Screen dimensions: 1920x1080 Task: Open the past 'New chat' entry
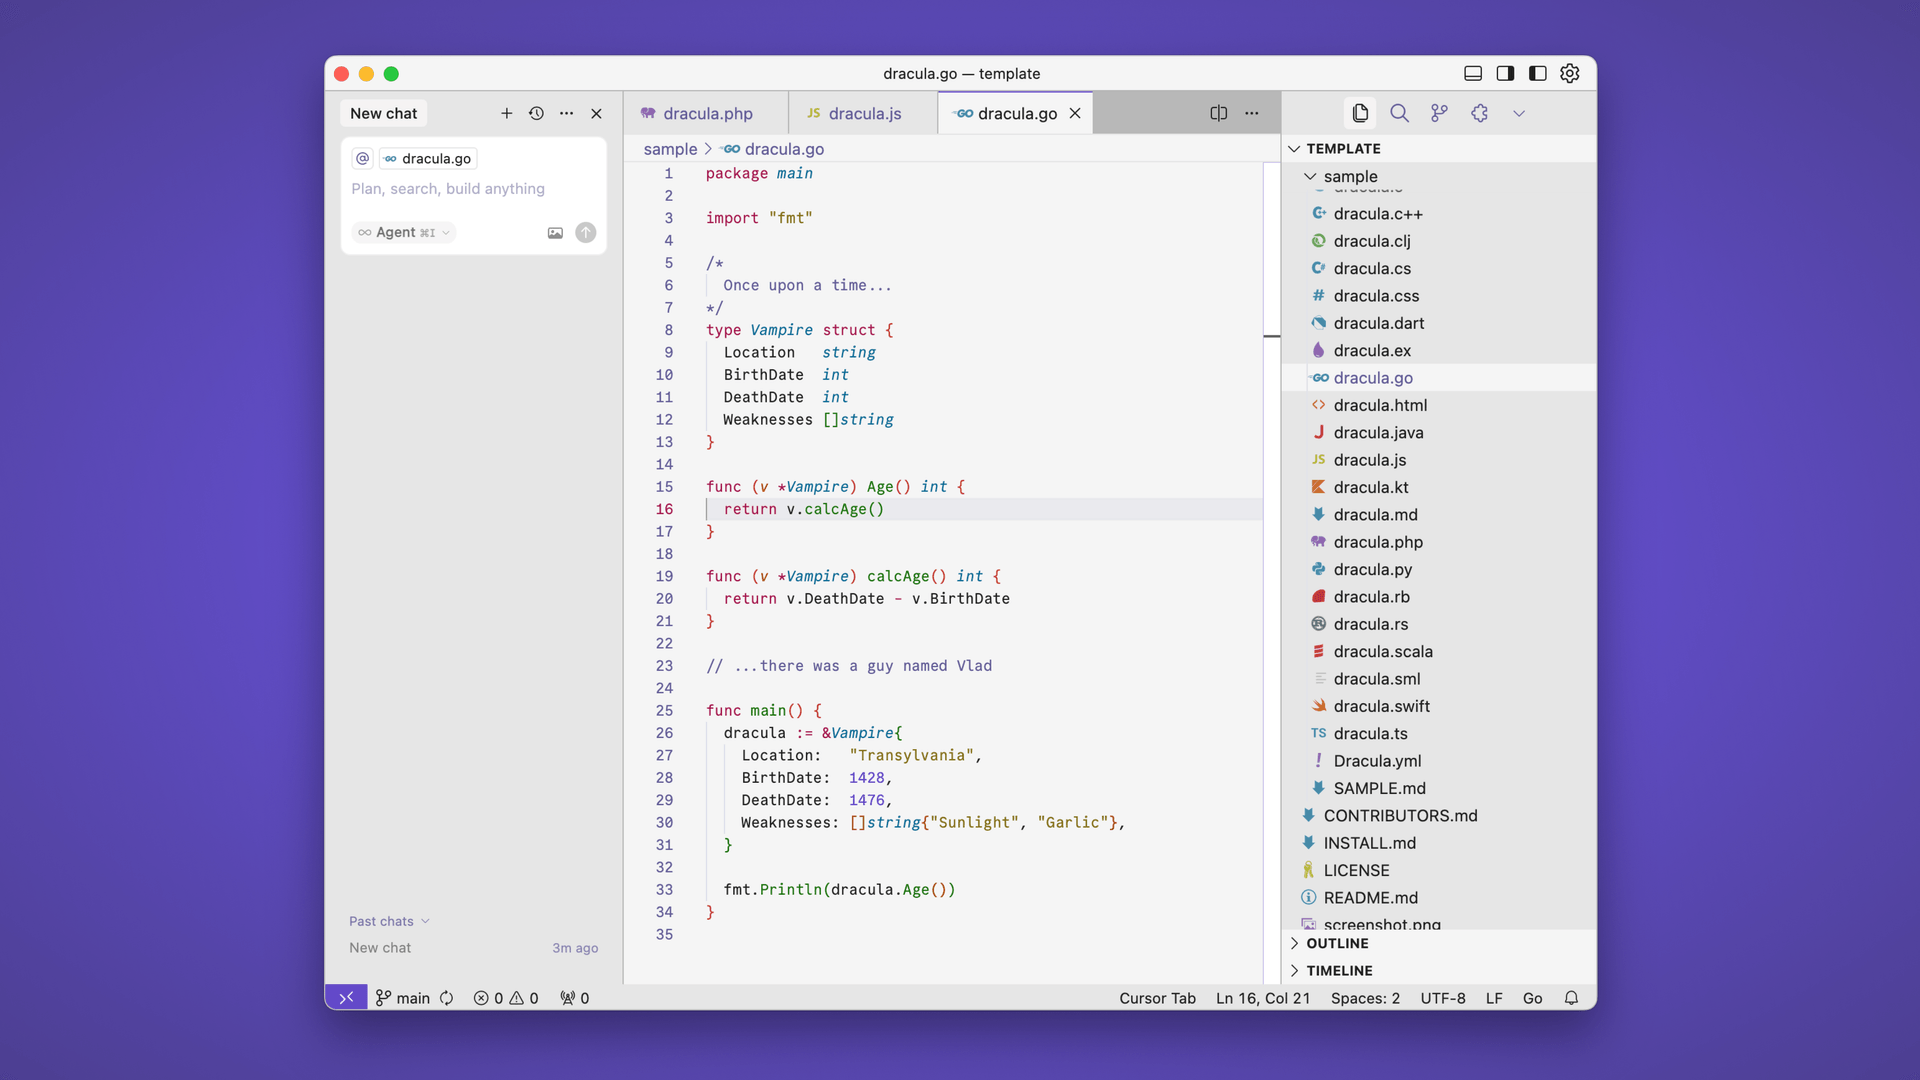tap(473, 948)
